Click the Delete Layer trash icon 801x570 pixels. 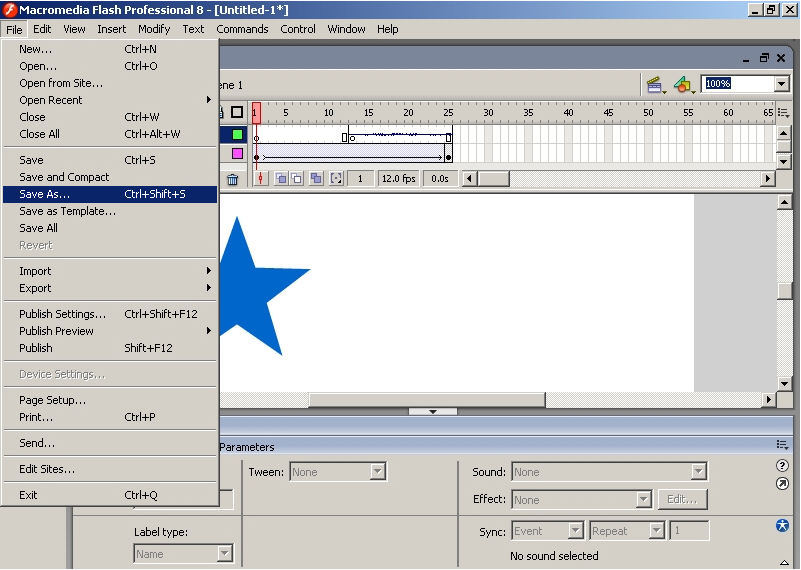point(232,179)
